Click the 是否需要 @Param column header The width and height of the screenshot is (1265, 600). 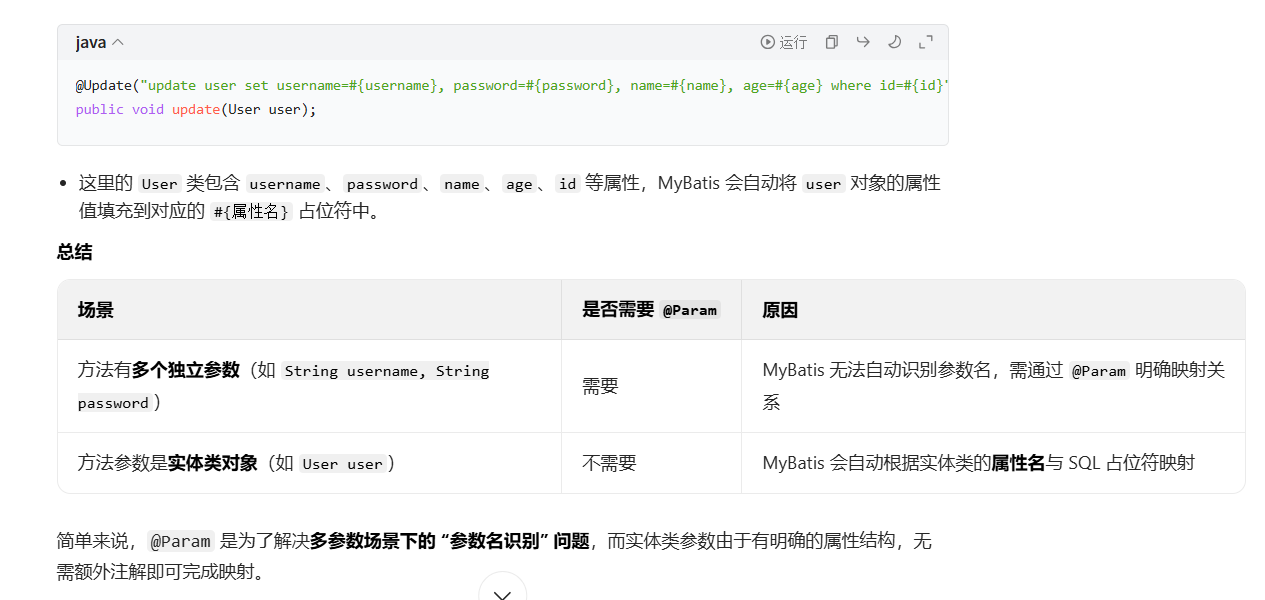coord(651,310)
